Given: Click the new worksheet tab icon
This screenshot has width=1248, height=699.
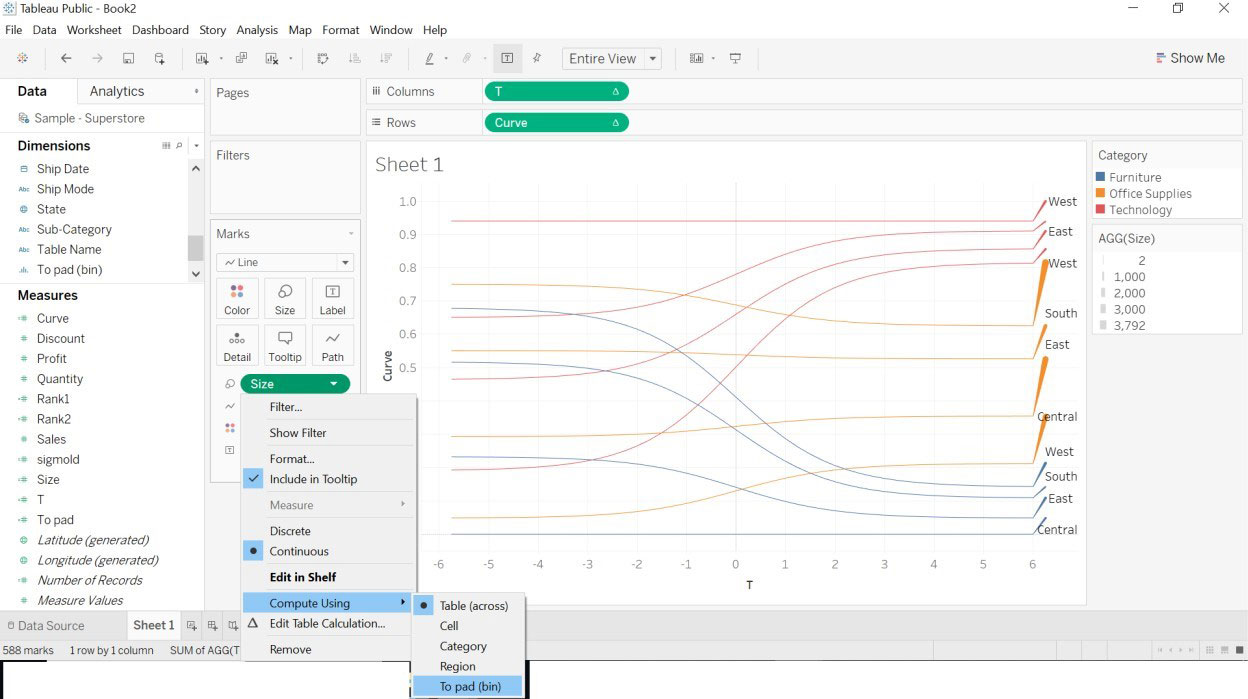Looking at the screenshot, I should 192,626.
